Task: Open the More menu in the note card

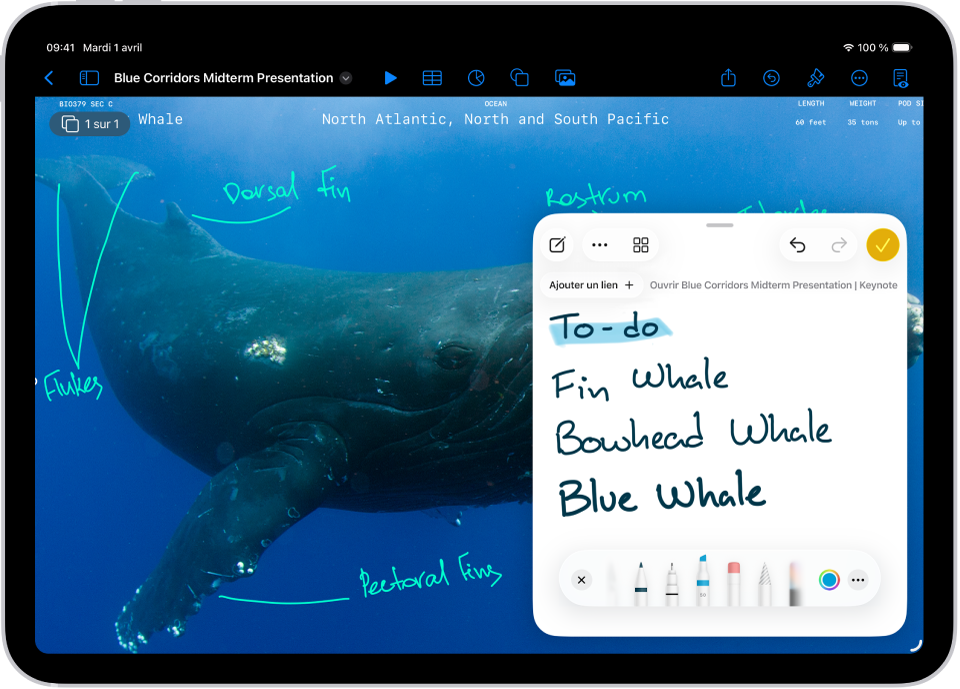Action: [x=599, y=244]
